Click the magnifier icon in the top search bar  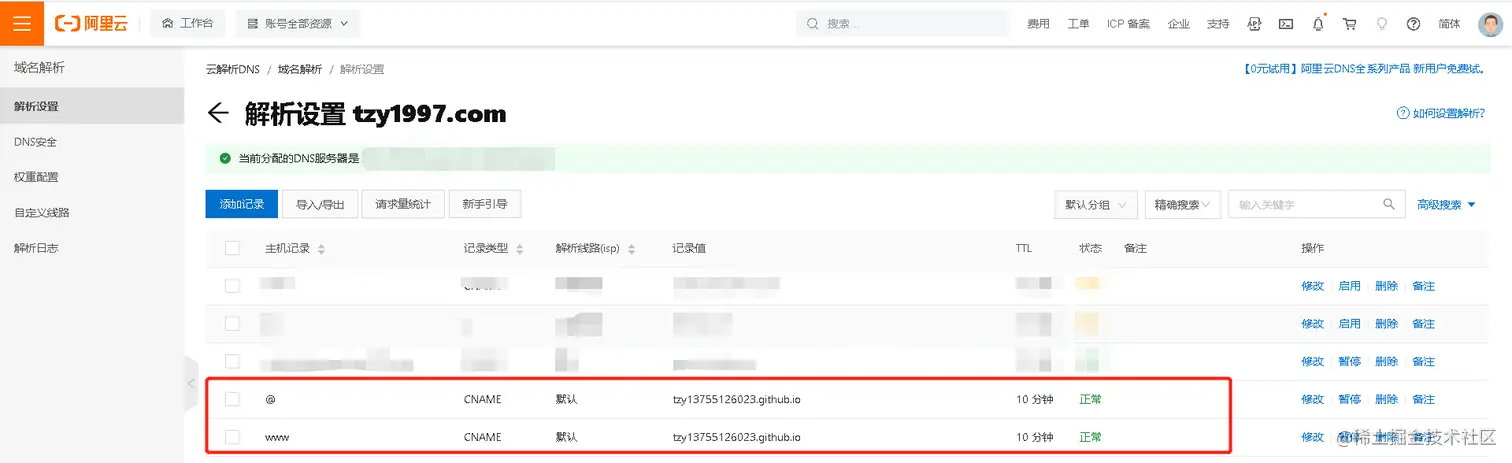click(813, 23)
